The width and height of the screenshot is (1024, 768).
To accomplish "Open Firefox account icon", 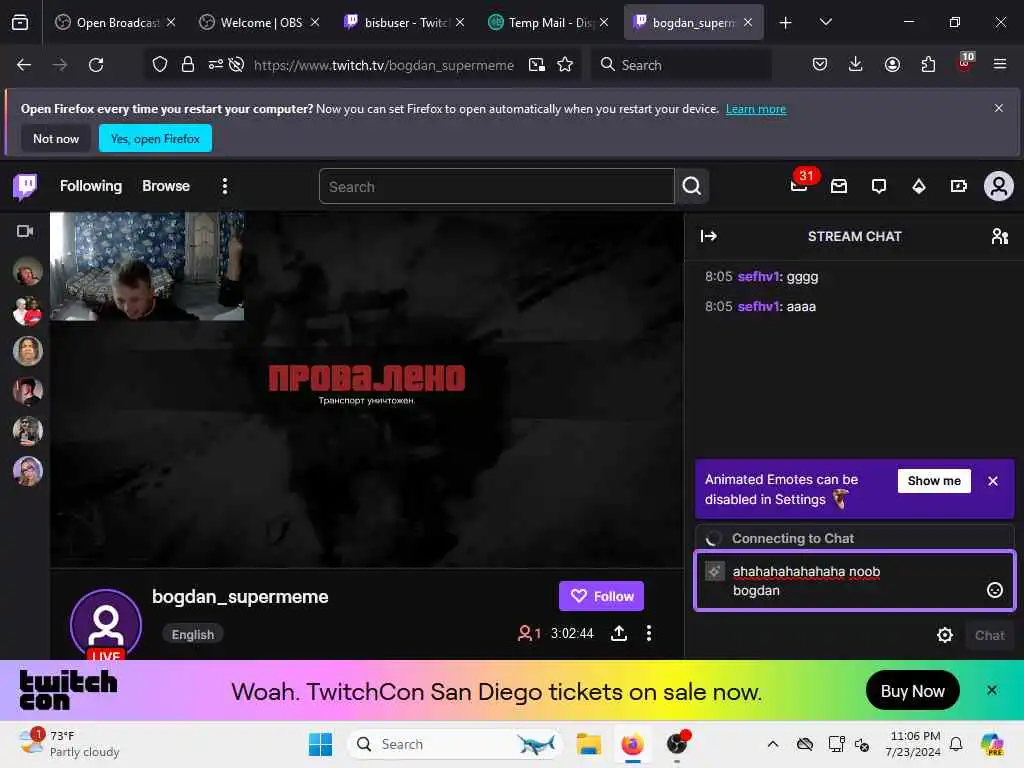I will 892,64.
